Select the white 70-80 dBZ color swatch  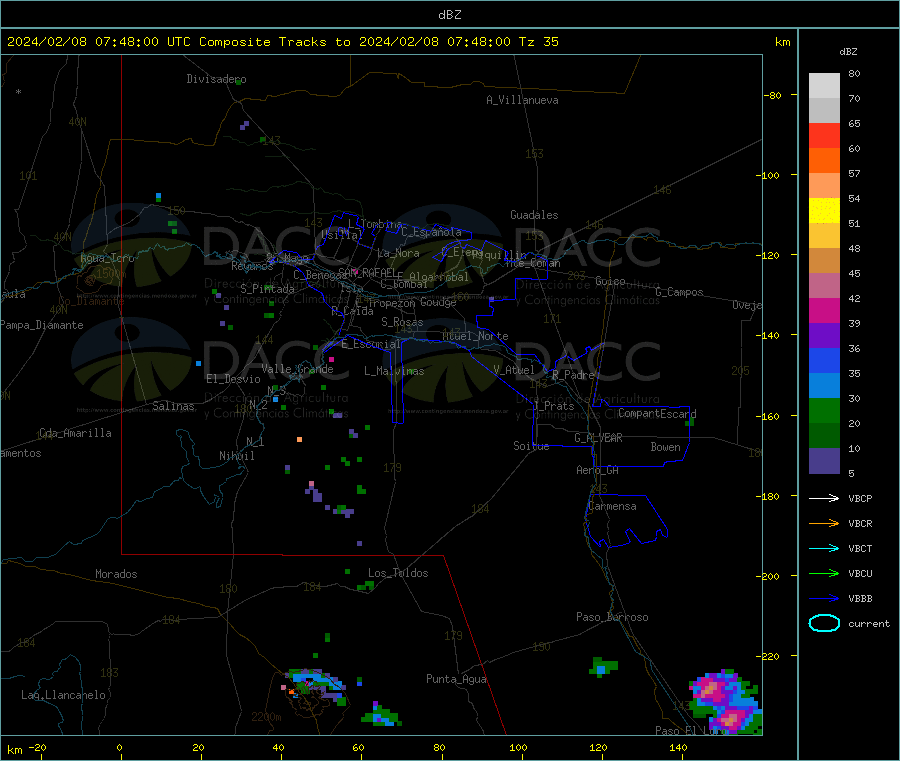click(824, 86)
